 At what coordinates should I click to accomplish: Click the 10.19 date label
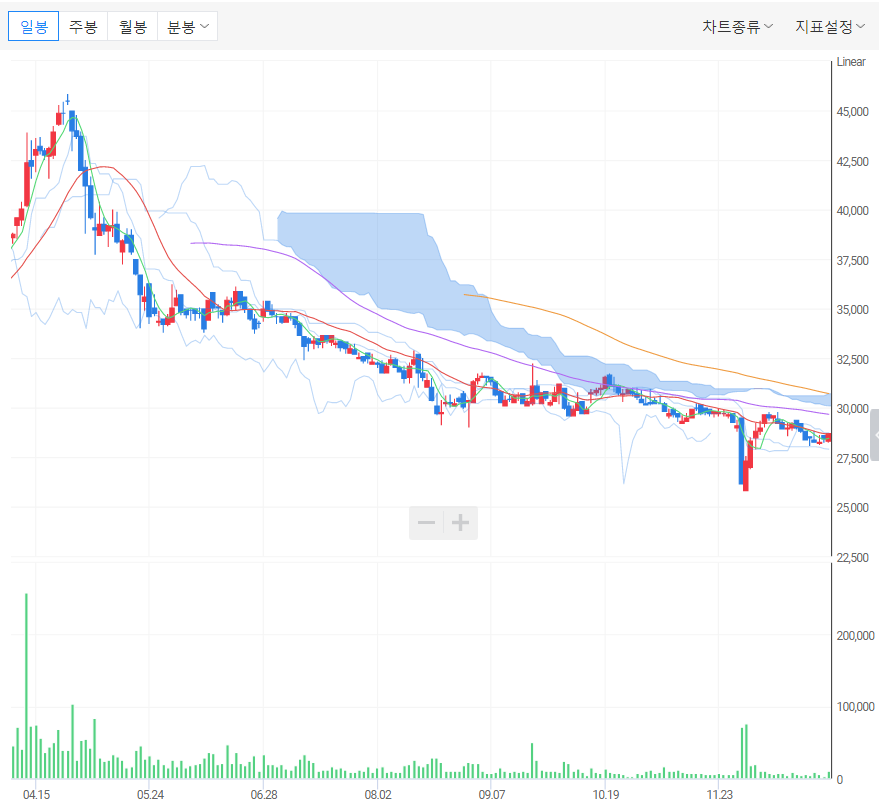606,794
